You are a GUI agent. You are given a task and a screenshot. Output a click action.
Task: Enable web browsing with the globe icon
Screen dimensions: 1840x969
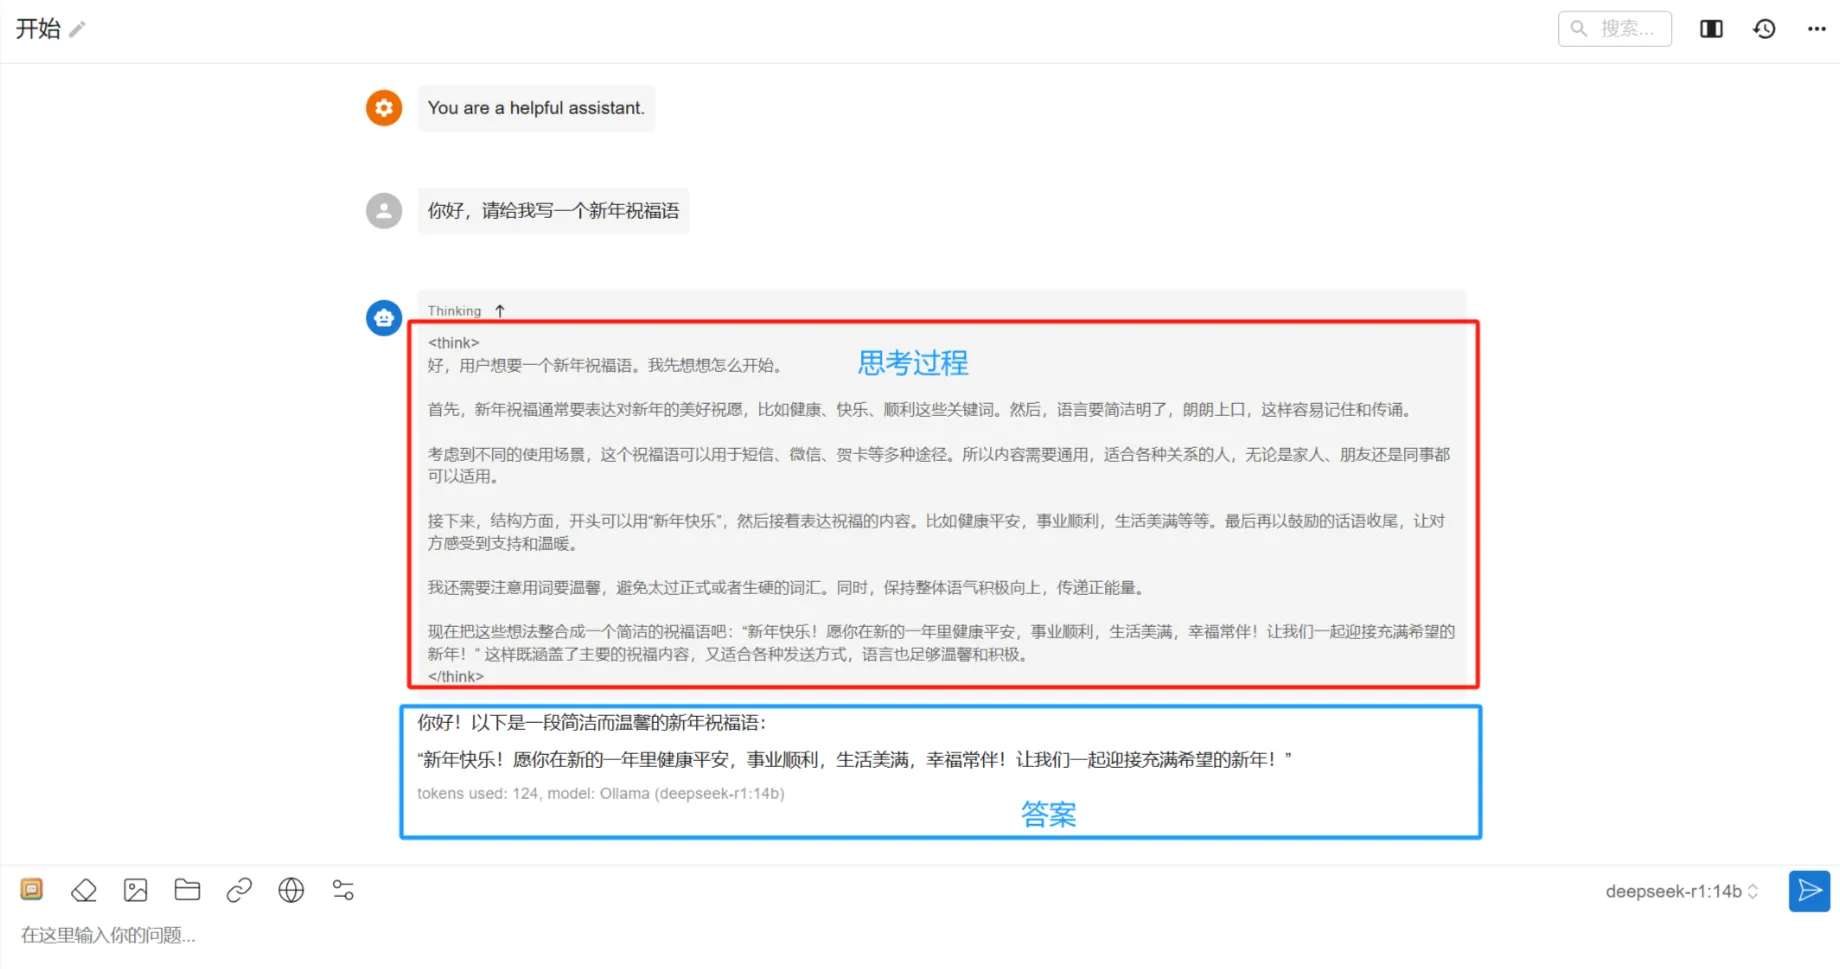point(291,890)
